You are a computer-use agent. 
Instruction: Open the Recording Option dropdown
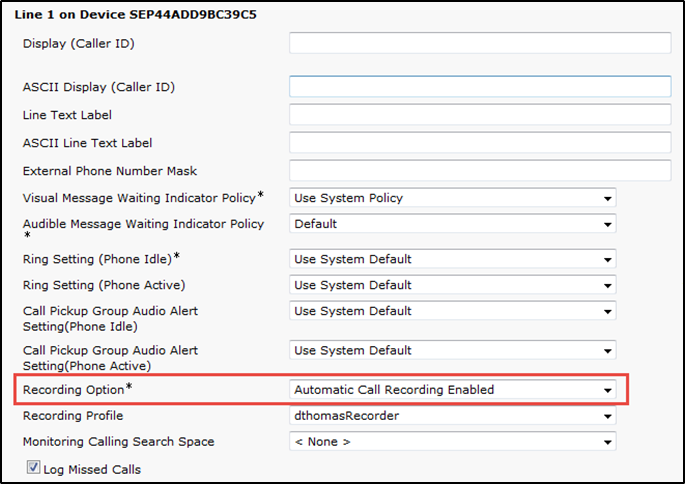(453, 390)
